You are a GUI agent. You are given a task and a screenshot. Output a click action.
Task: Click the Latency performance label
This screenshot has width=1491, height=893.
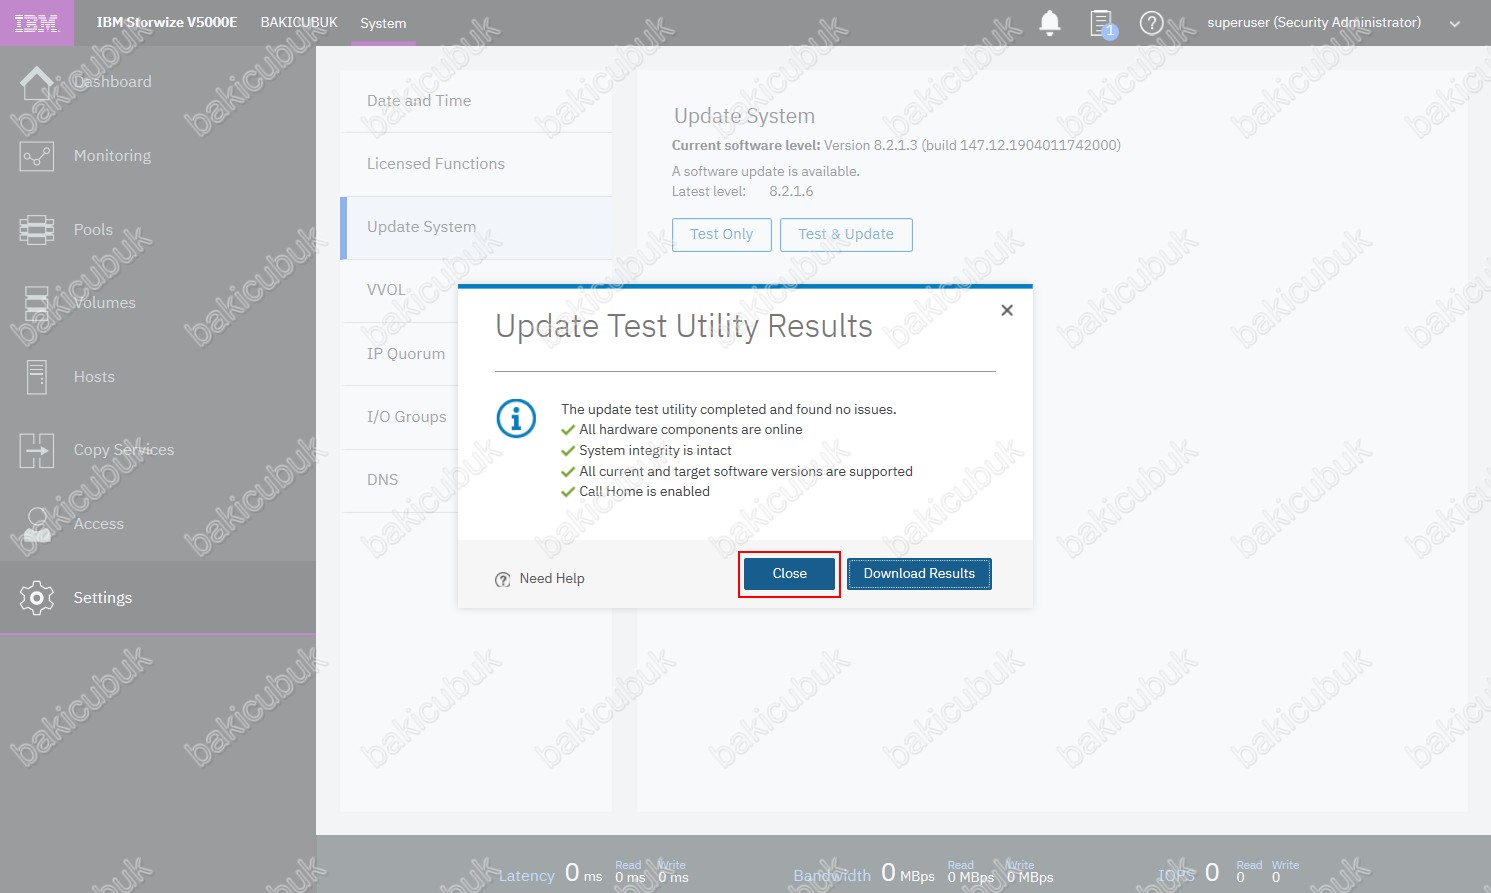point(526,876)
